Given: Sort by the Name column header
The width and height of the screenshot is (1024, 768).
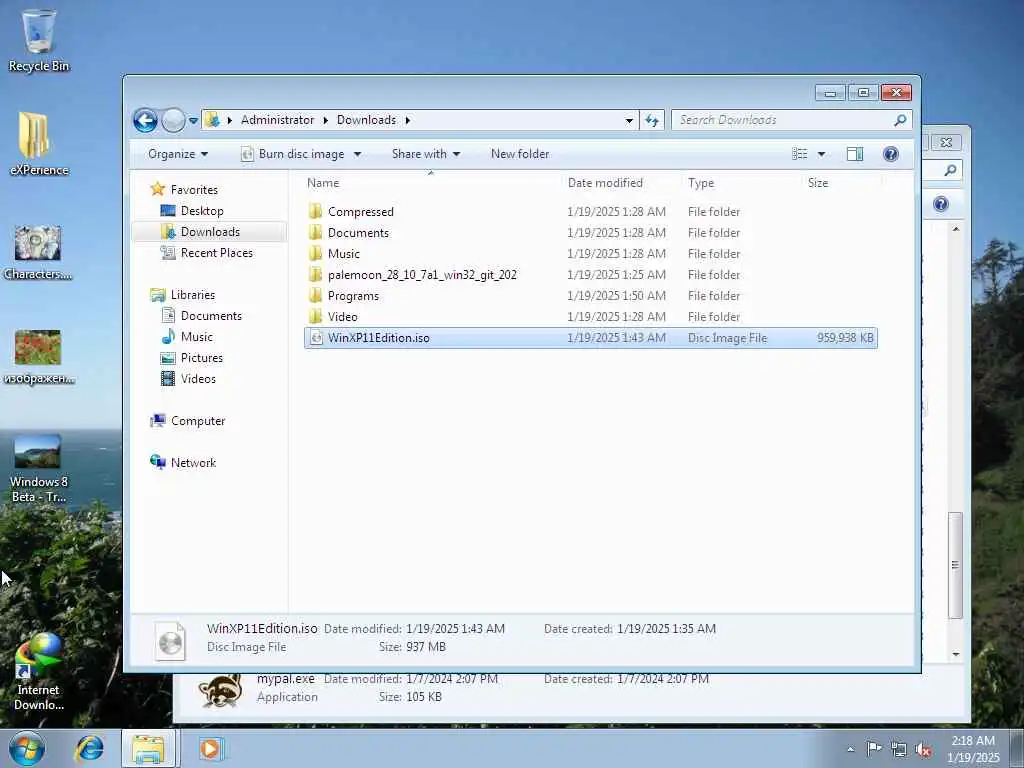Looking at the screenshot, I should click(x=323, y=184).
